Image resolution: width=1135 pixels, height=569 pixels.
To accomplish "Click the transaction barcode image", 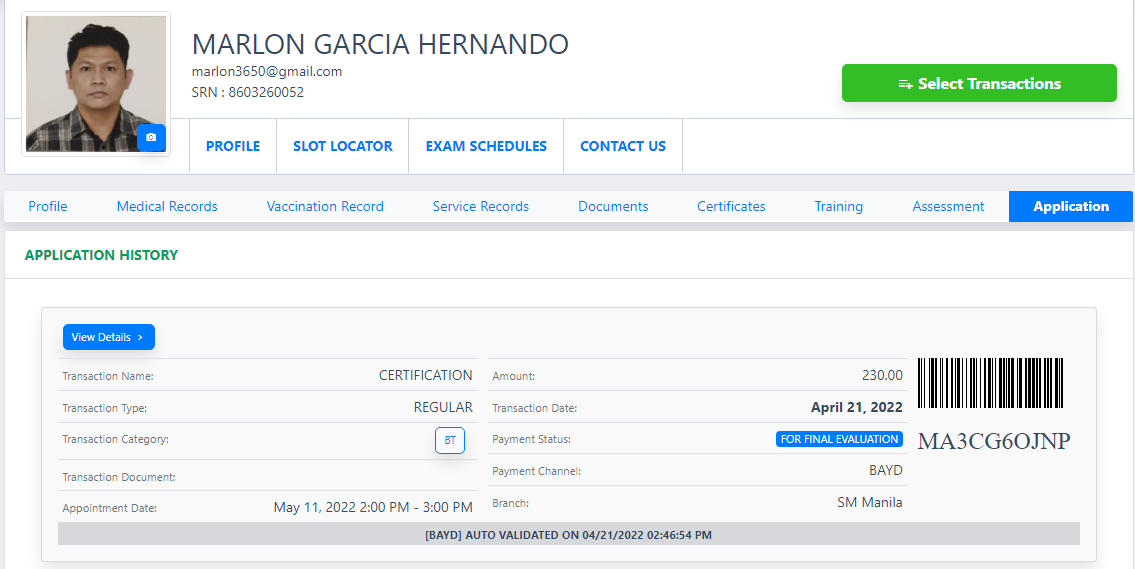I will click(x=991, y=383).
